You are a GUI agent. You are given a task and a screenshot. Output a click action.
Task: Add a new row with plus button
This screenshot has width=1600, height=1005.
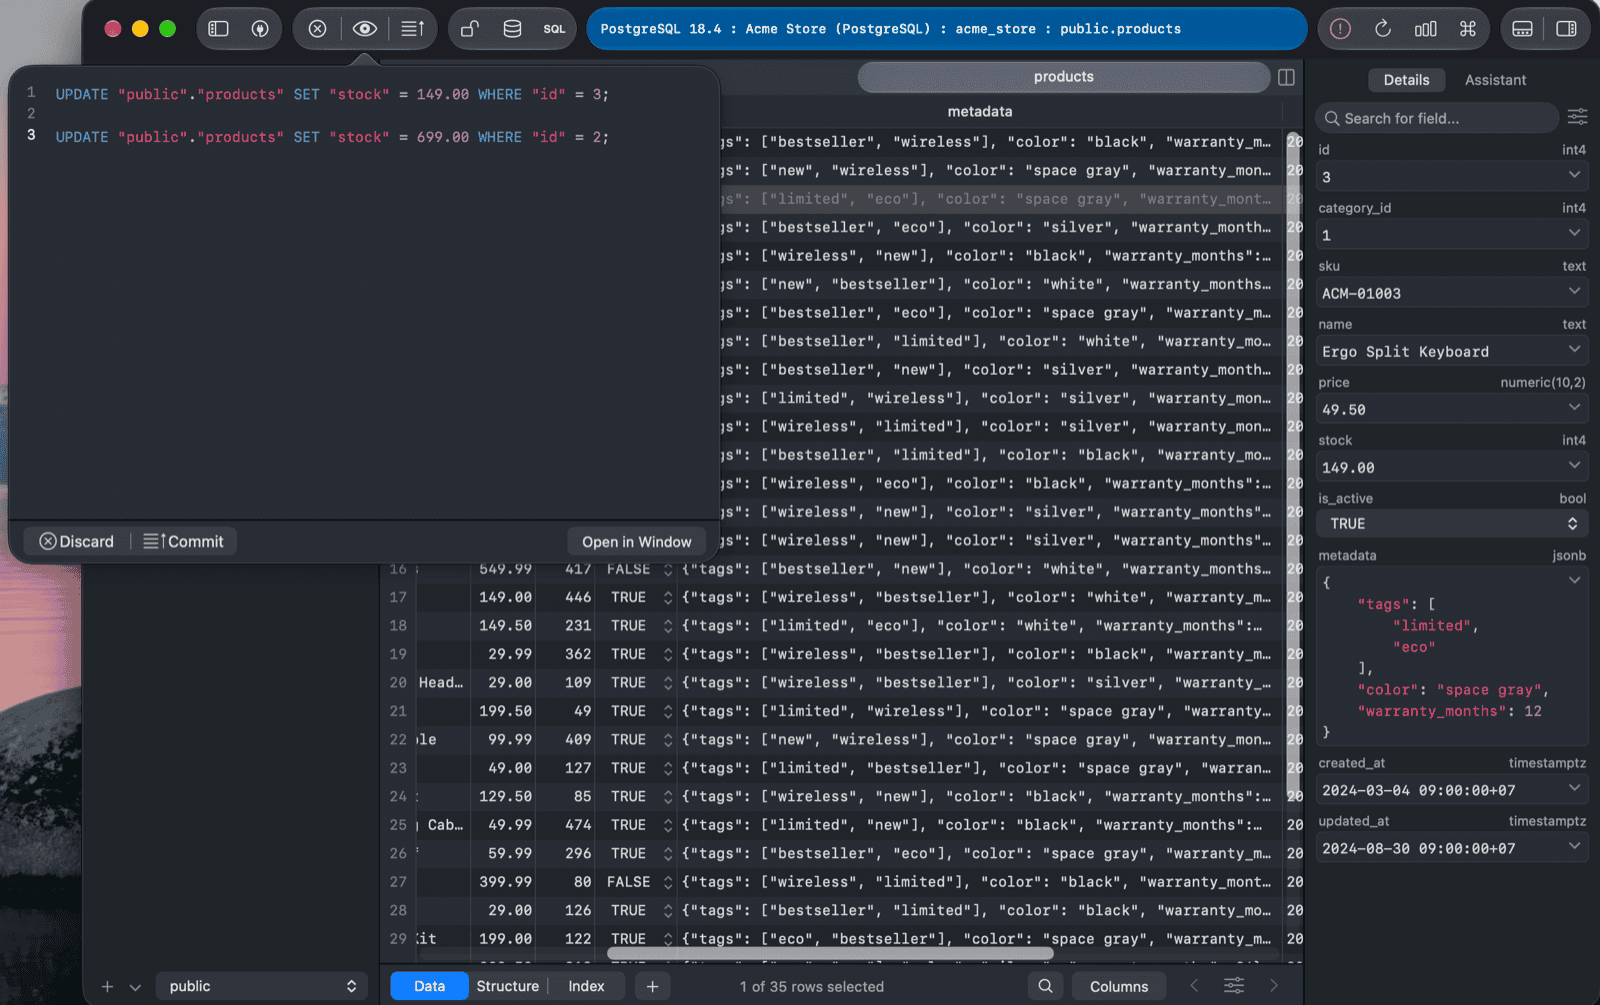(652, 986)
